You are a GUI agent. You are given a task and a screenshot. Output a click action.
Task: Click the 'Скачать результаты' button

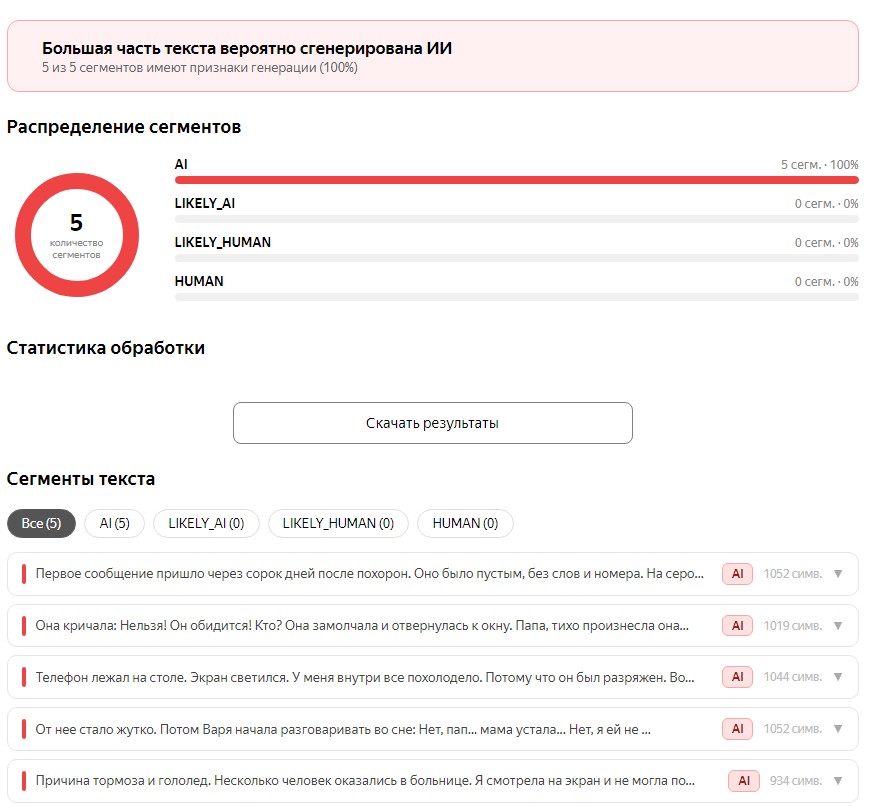pos(433,423)
